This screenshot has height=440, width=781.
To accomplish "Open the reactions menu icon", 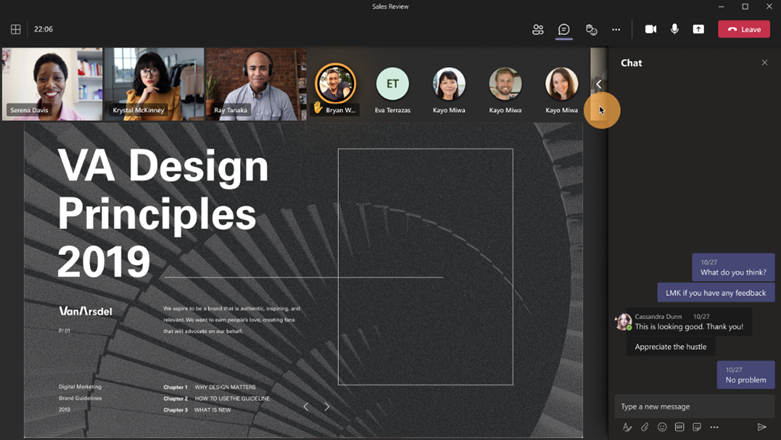I will (x=591, y=29).
